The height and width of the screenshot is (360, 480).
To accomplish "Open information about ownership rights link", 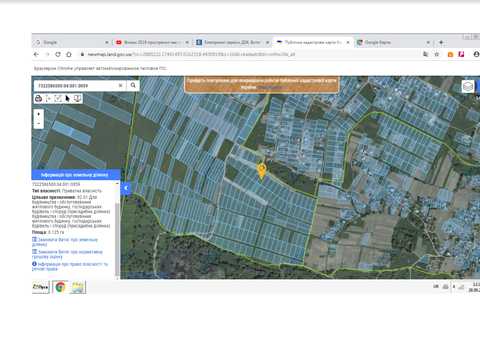I will tap(70, 266).
